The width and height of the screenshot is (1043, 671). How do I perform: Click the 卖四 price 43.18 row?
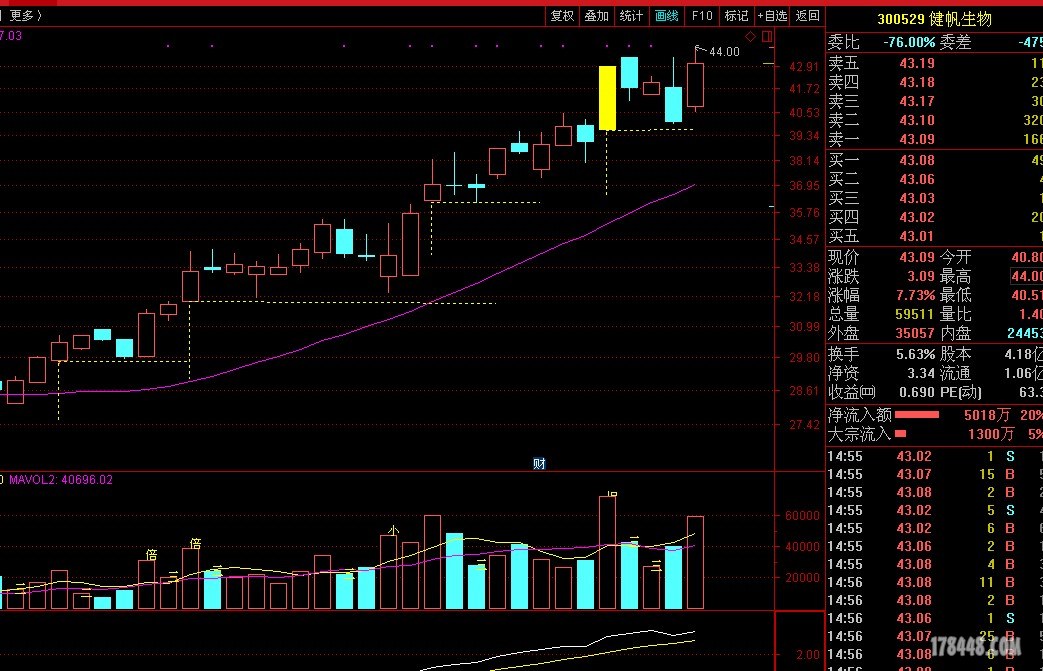935,82
